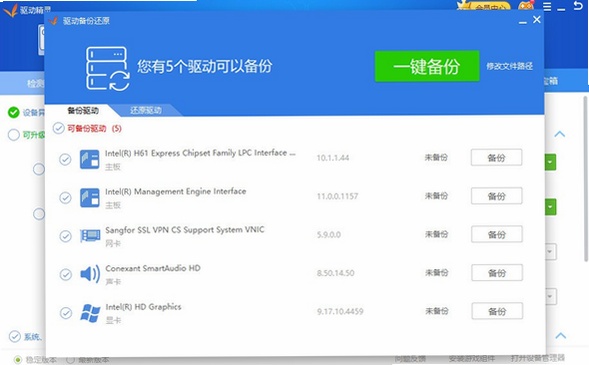Click the game controller icon in the main window
This screenshot has width=589, height=365.
tap(526, 6)
